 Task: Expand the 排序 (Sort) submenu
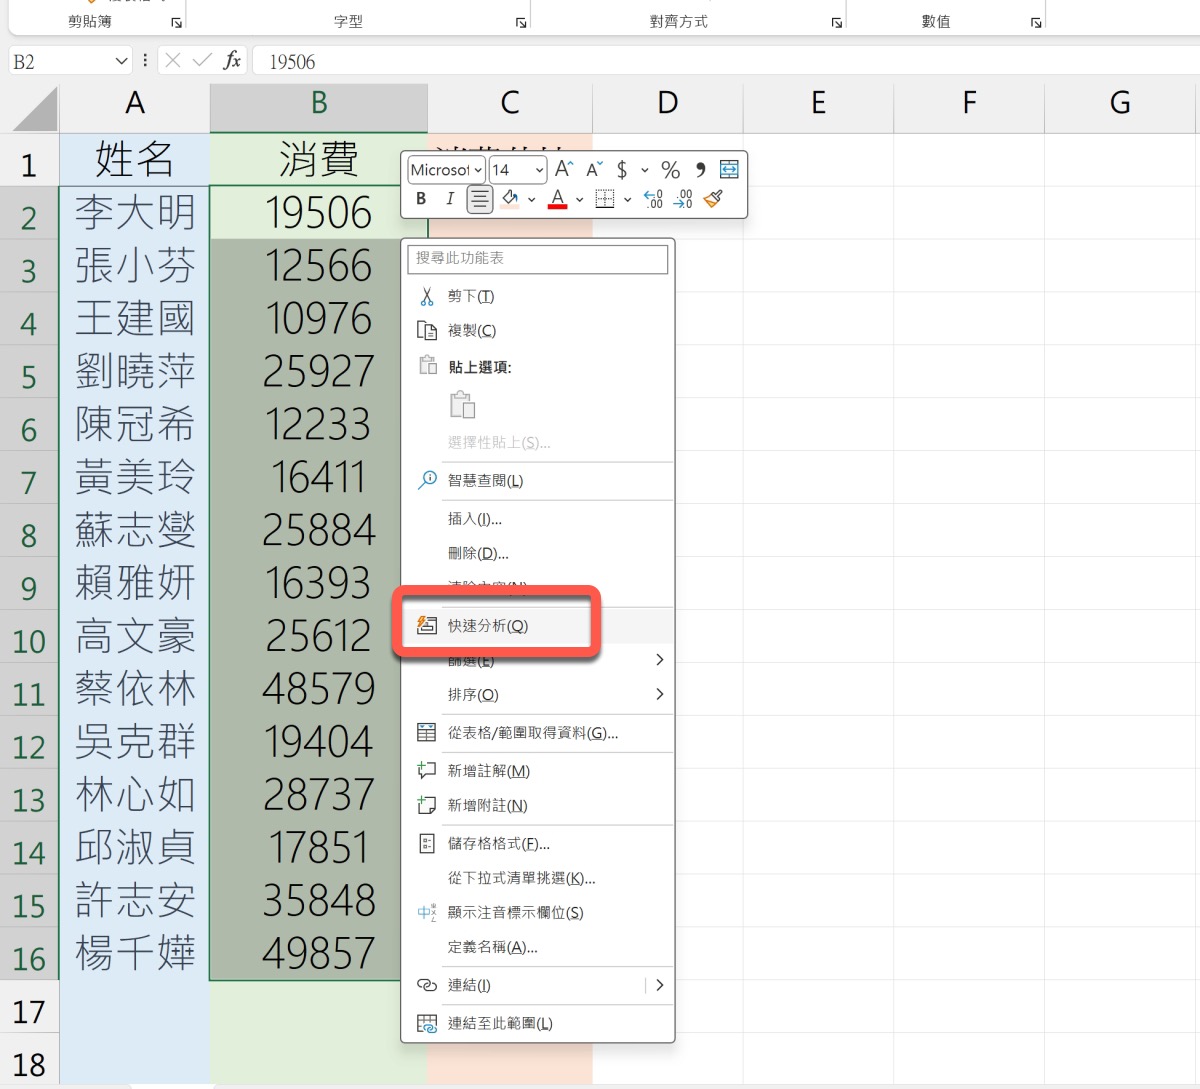[x=659, y=694]
